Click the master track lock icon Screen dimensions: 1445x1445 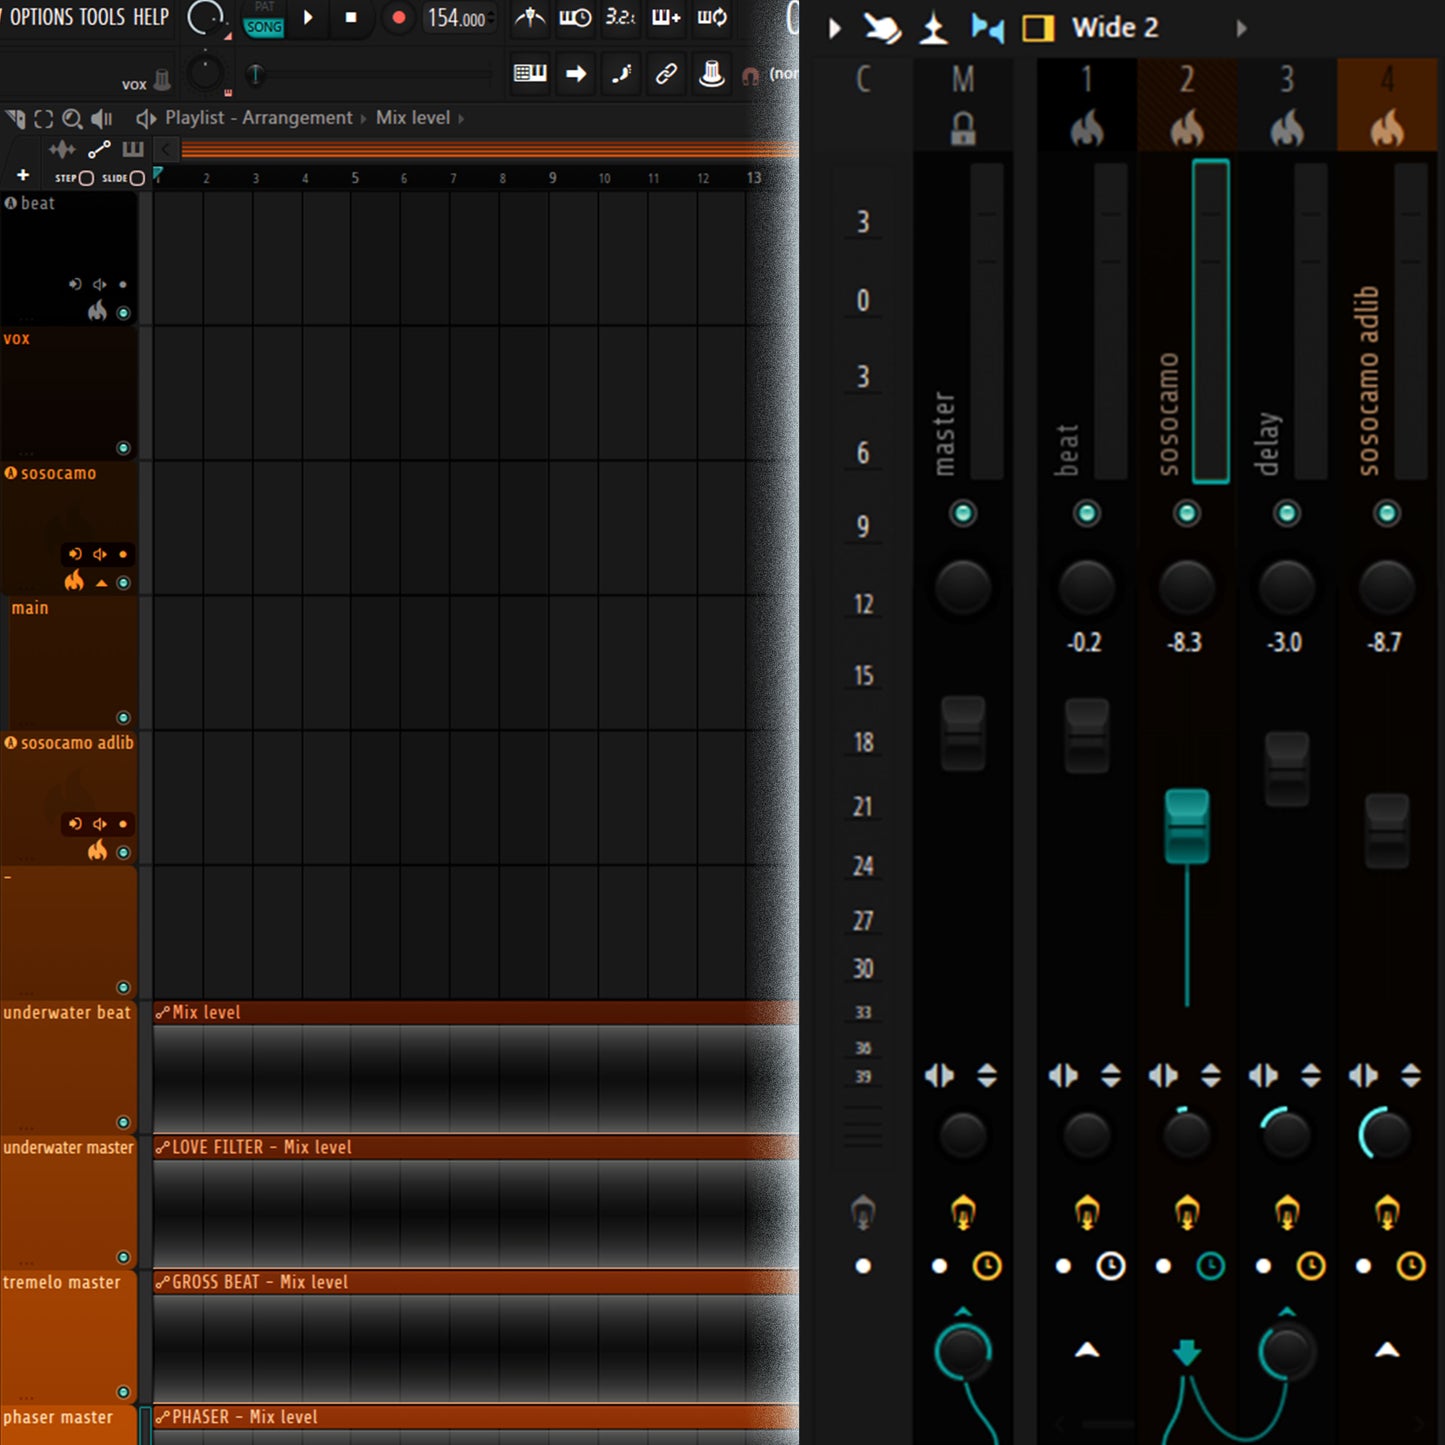point(963,128)
